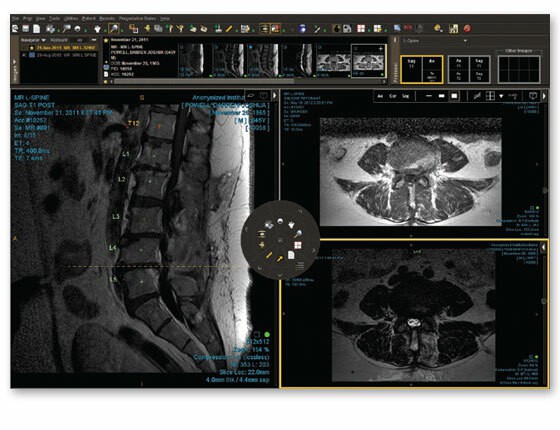560x430 pixels.
Task: Select the red grid layout icon in radial menu
Action: (298, 245)
